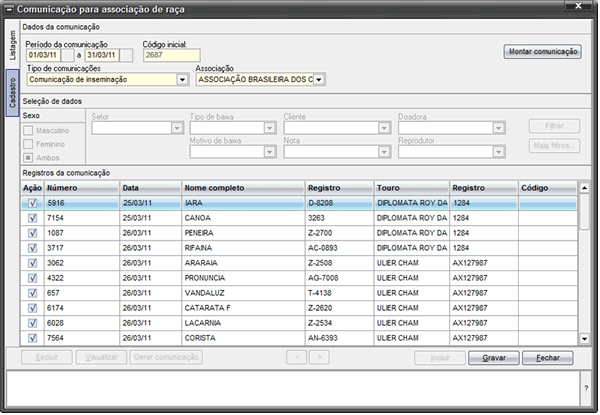The image size is (600, 415).
Task: Switch to the Cadastro side tab
Action: tap(13, 93)
